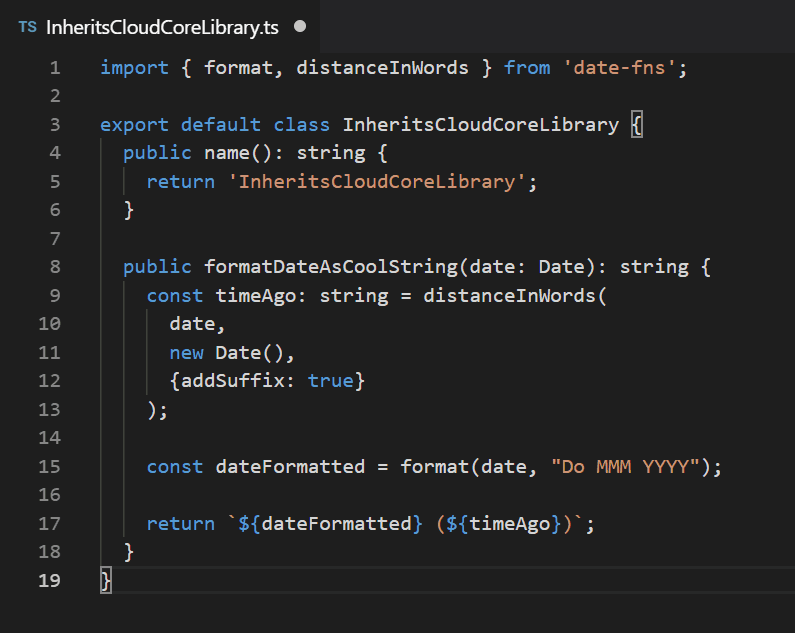795x633 pixels.
Task: Click 'return' keyword on line 5
Action: point(180,182)
